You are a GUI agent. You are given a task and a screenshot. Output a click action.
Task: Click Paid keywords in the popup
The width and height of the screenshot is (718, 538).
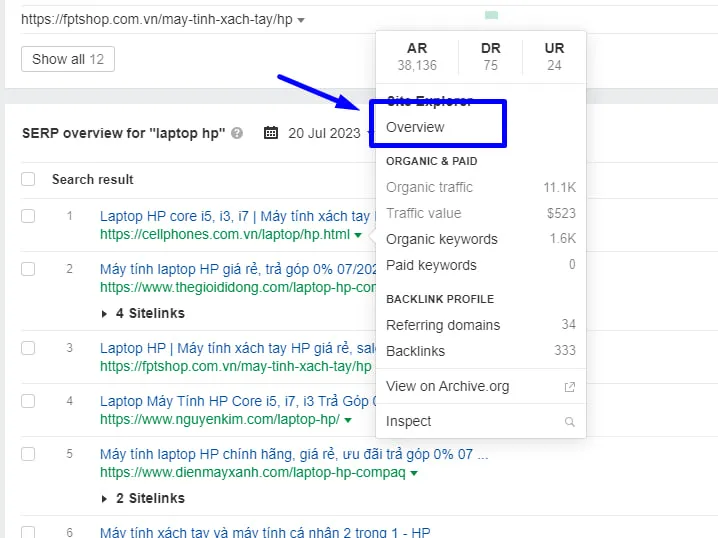click(x=431, y=265)
